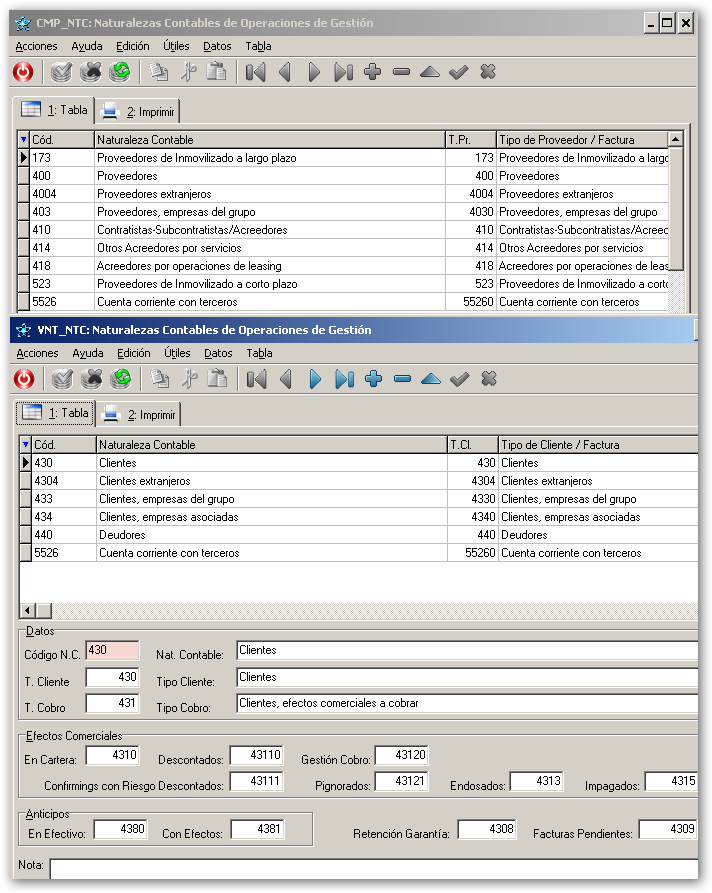
Task: Click Nat. Contable field showing Clientes
Action: [x=467, y=650]
